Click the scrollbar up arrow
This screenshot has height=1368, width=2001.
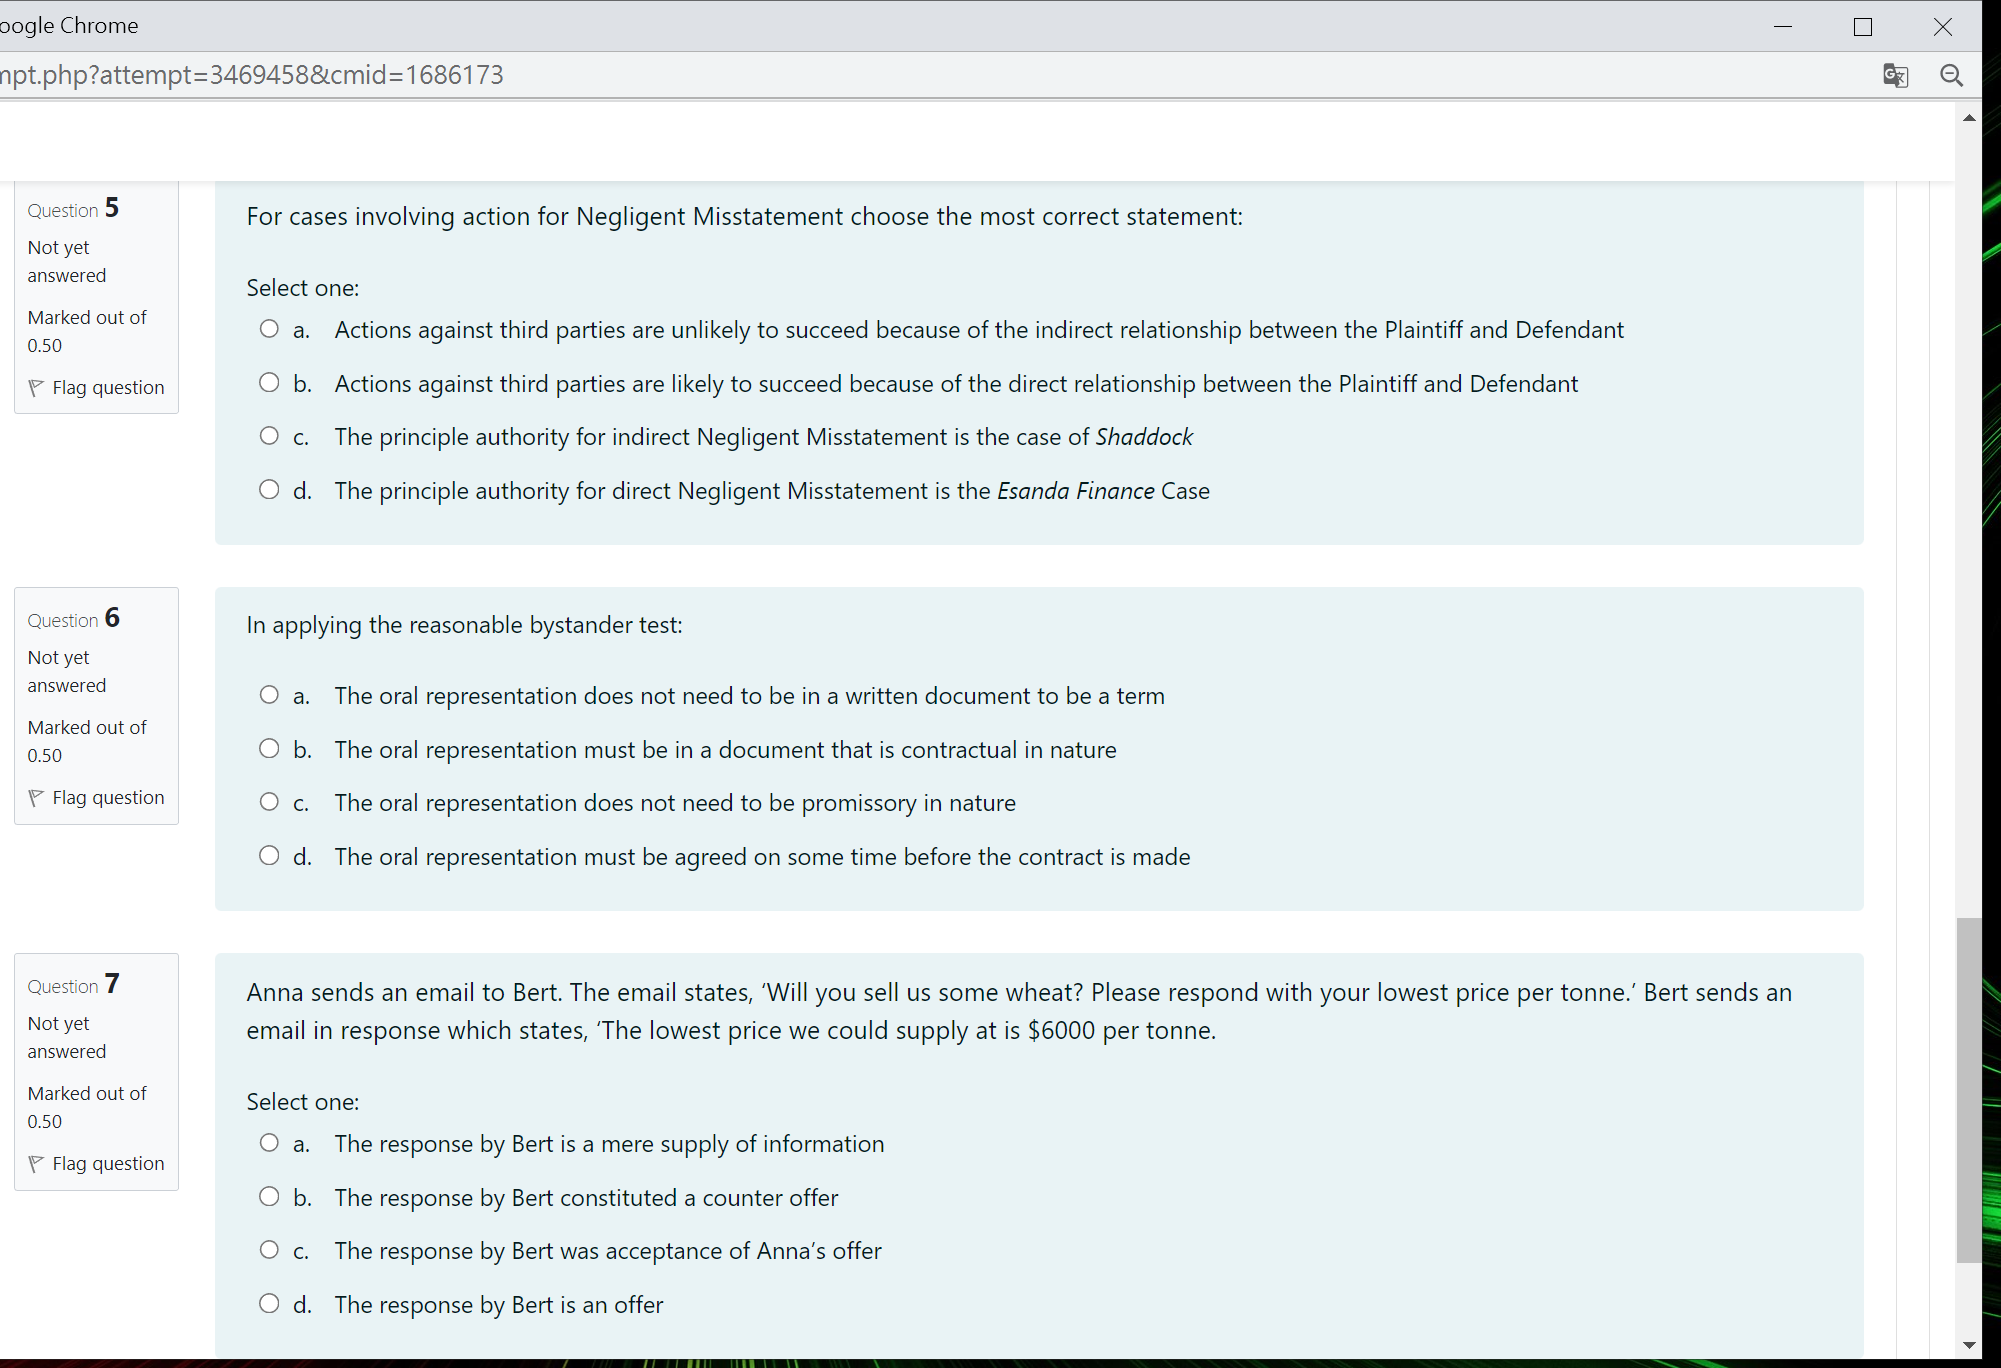[x=1968, y=117]
